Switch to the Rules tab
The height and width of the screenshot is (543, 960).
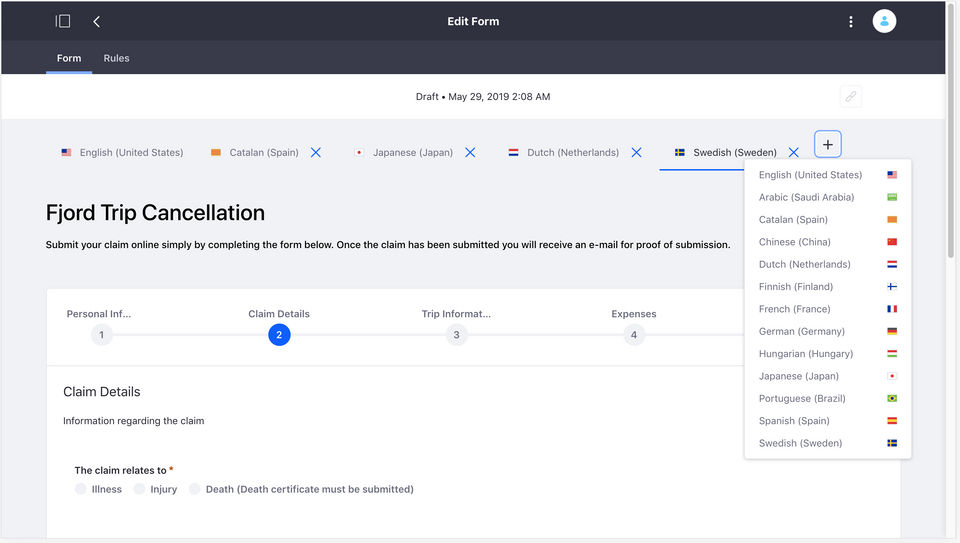pyautogui.click(x=116, y=58)
